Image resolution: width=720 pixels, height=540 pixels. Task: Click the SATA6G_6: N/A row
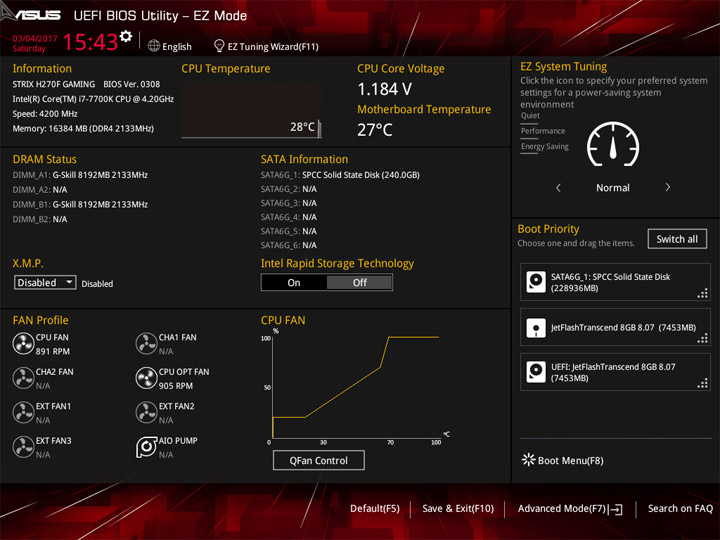pyautogui.click(x=289, y=245)
